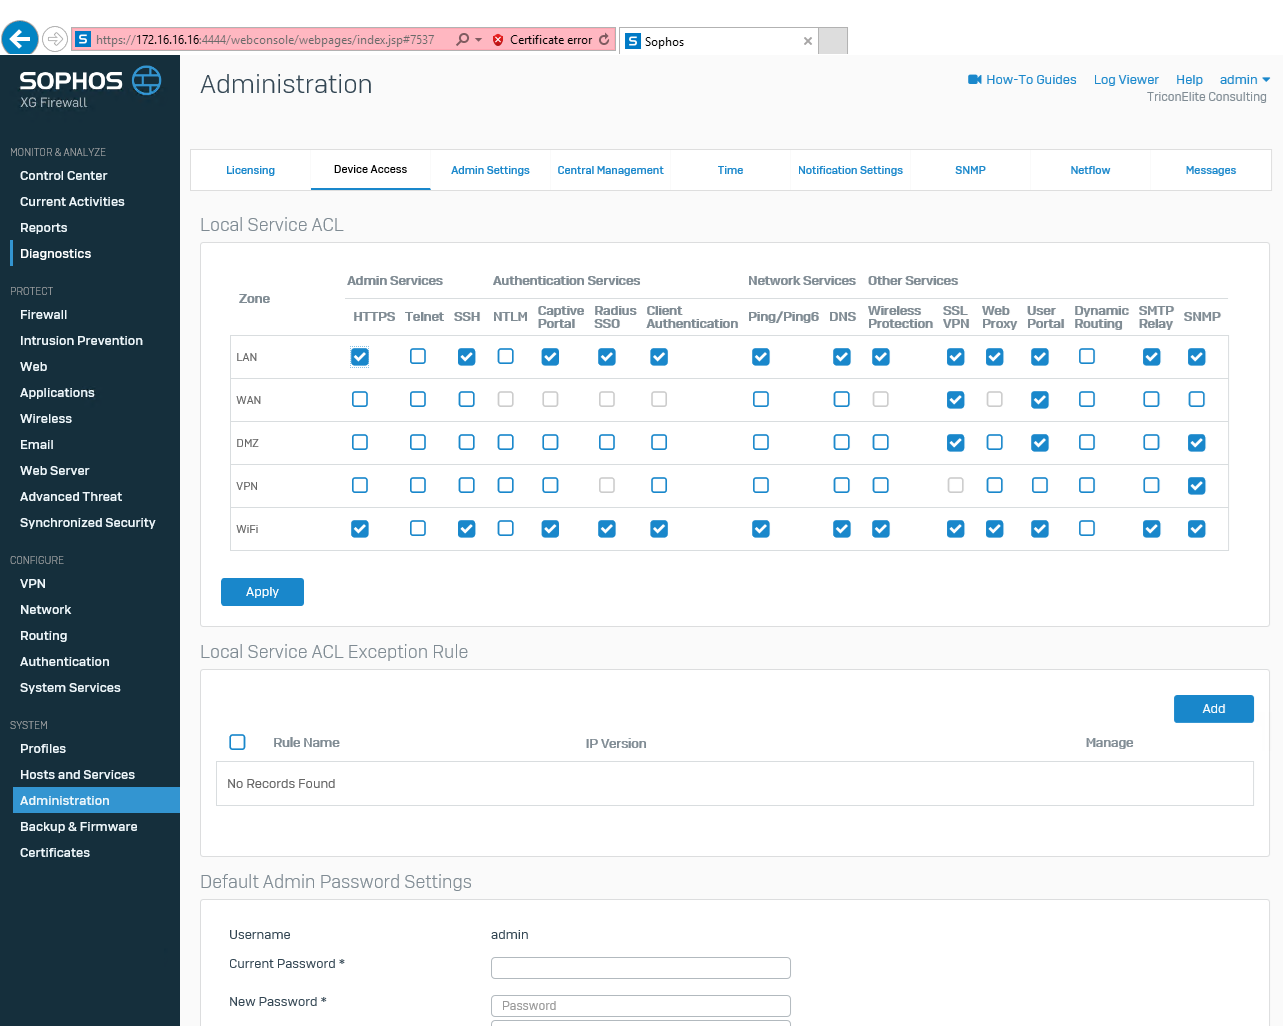This screenshot has height=1026, width=1283.
Task: Open Current Activities in the sidebar
Action: coord(72,202)
